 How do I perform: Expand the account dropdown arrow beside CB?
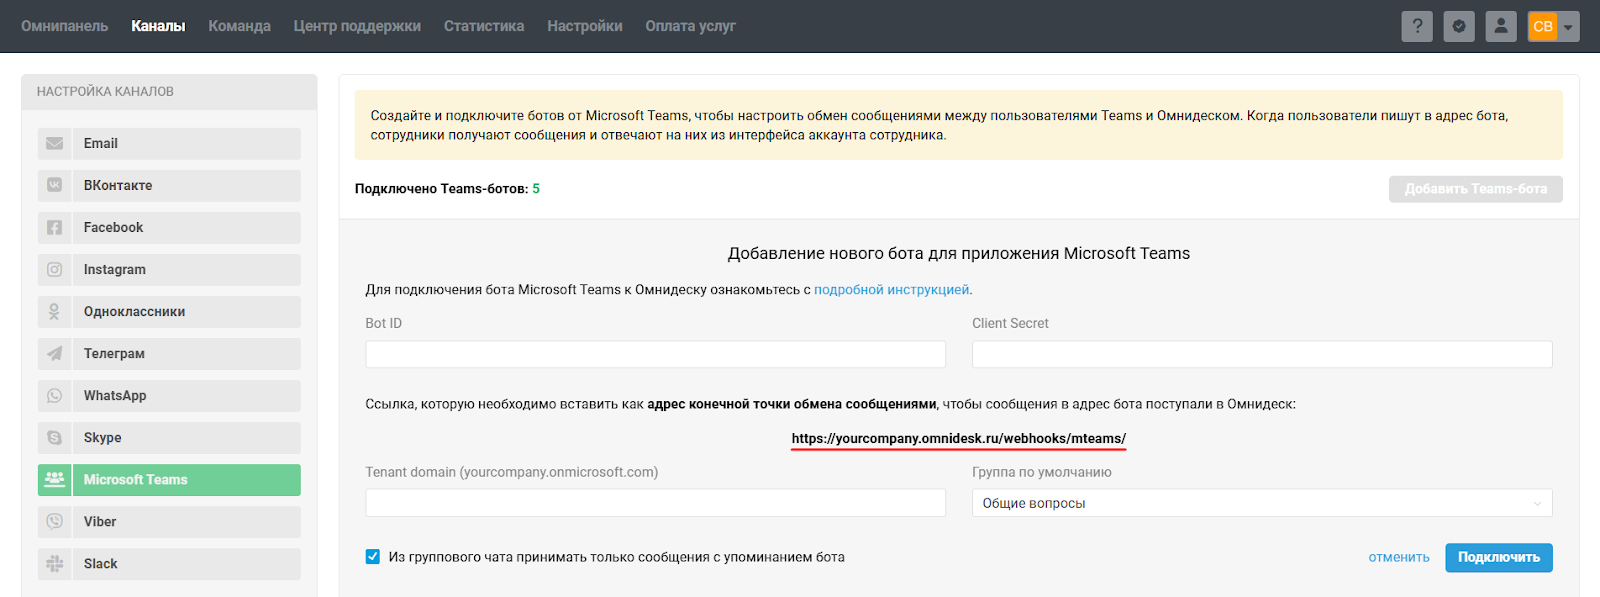(1568, 27)
